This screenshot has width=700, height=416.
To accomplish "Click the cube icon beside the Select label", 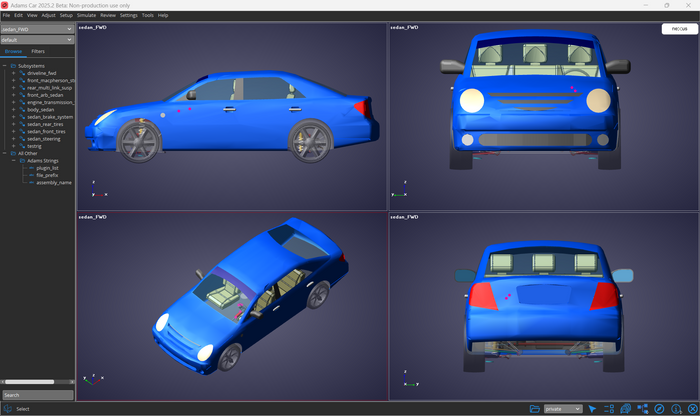I will pyautogui.click(x=7, y=409).
